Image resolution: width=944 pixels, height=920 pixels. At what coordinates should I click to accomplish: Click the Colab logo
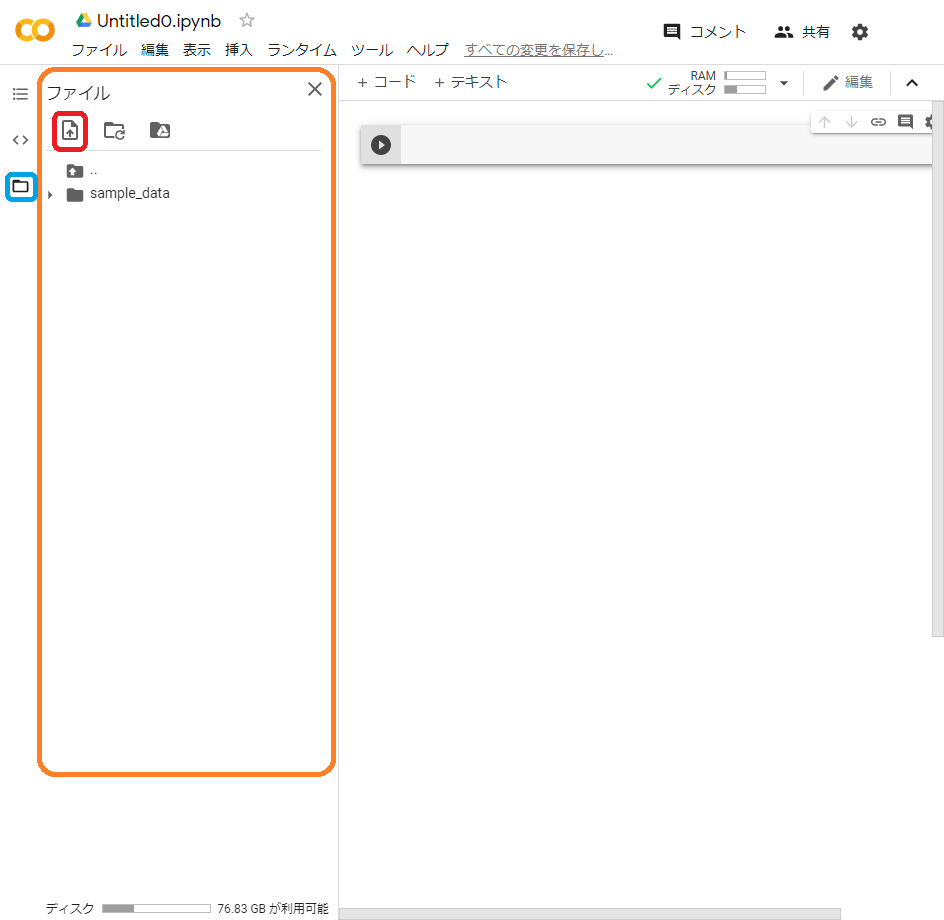tap(35, 30)
